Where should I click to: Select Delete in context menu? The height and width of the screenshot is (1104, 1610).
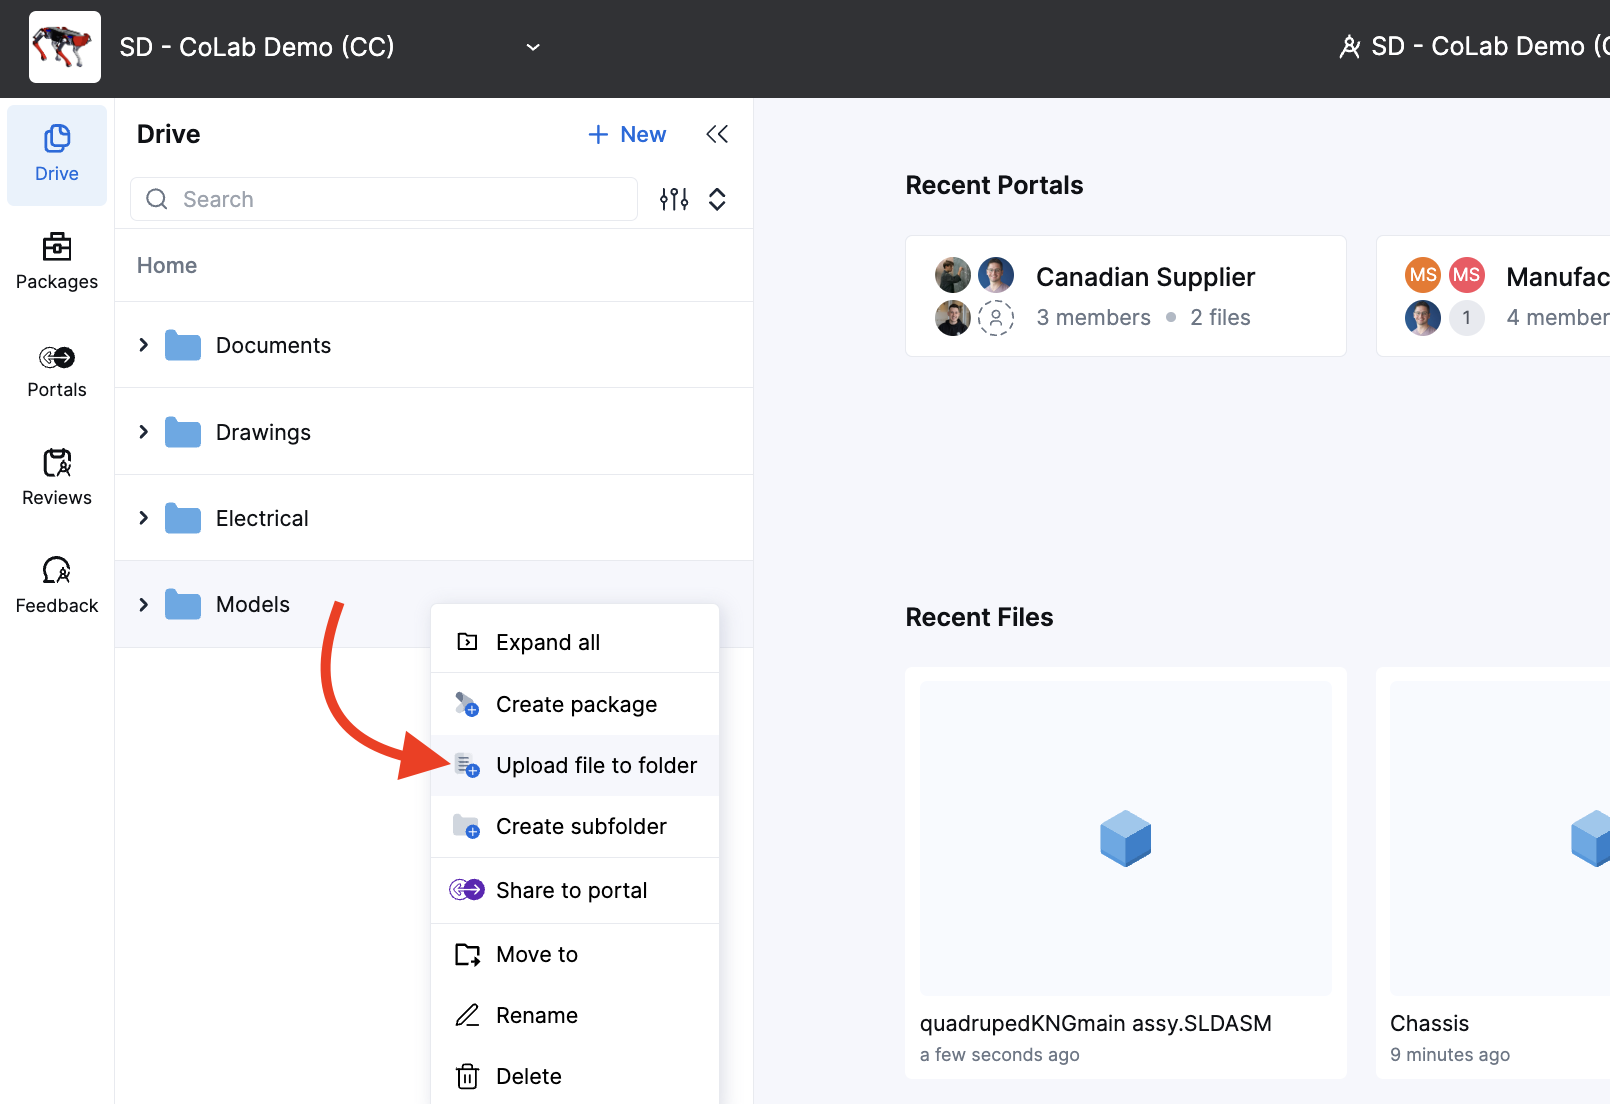coord(575,1076)
